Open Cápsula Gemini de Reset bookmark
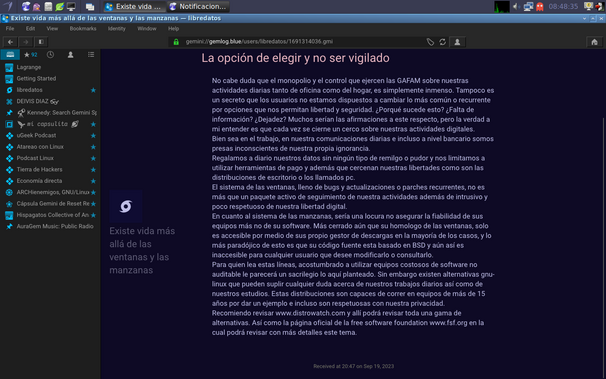 pos(50,204)
